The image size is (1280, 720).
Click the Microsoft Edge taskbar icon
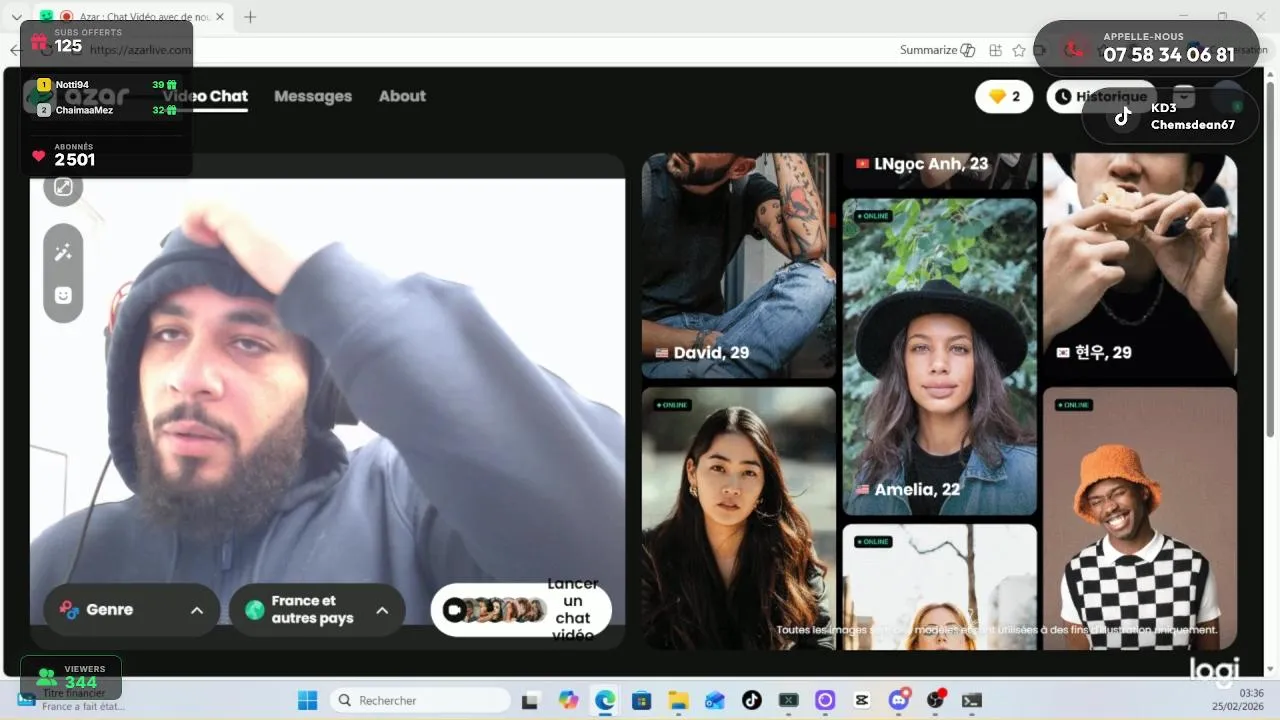(605, 700)
